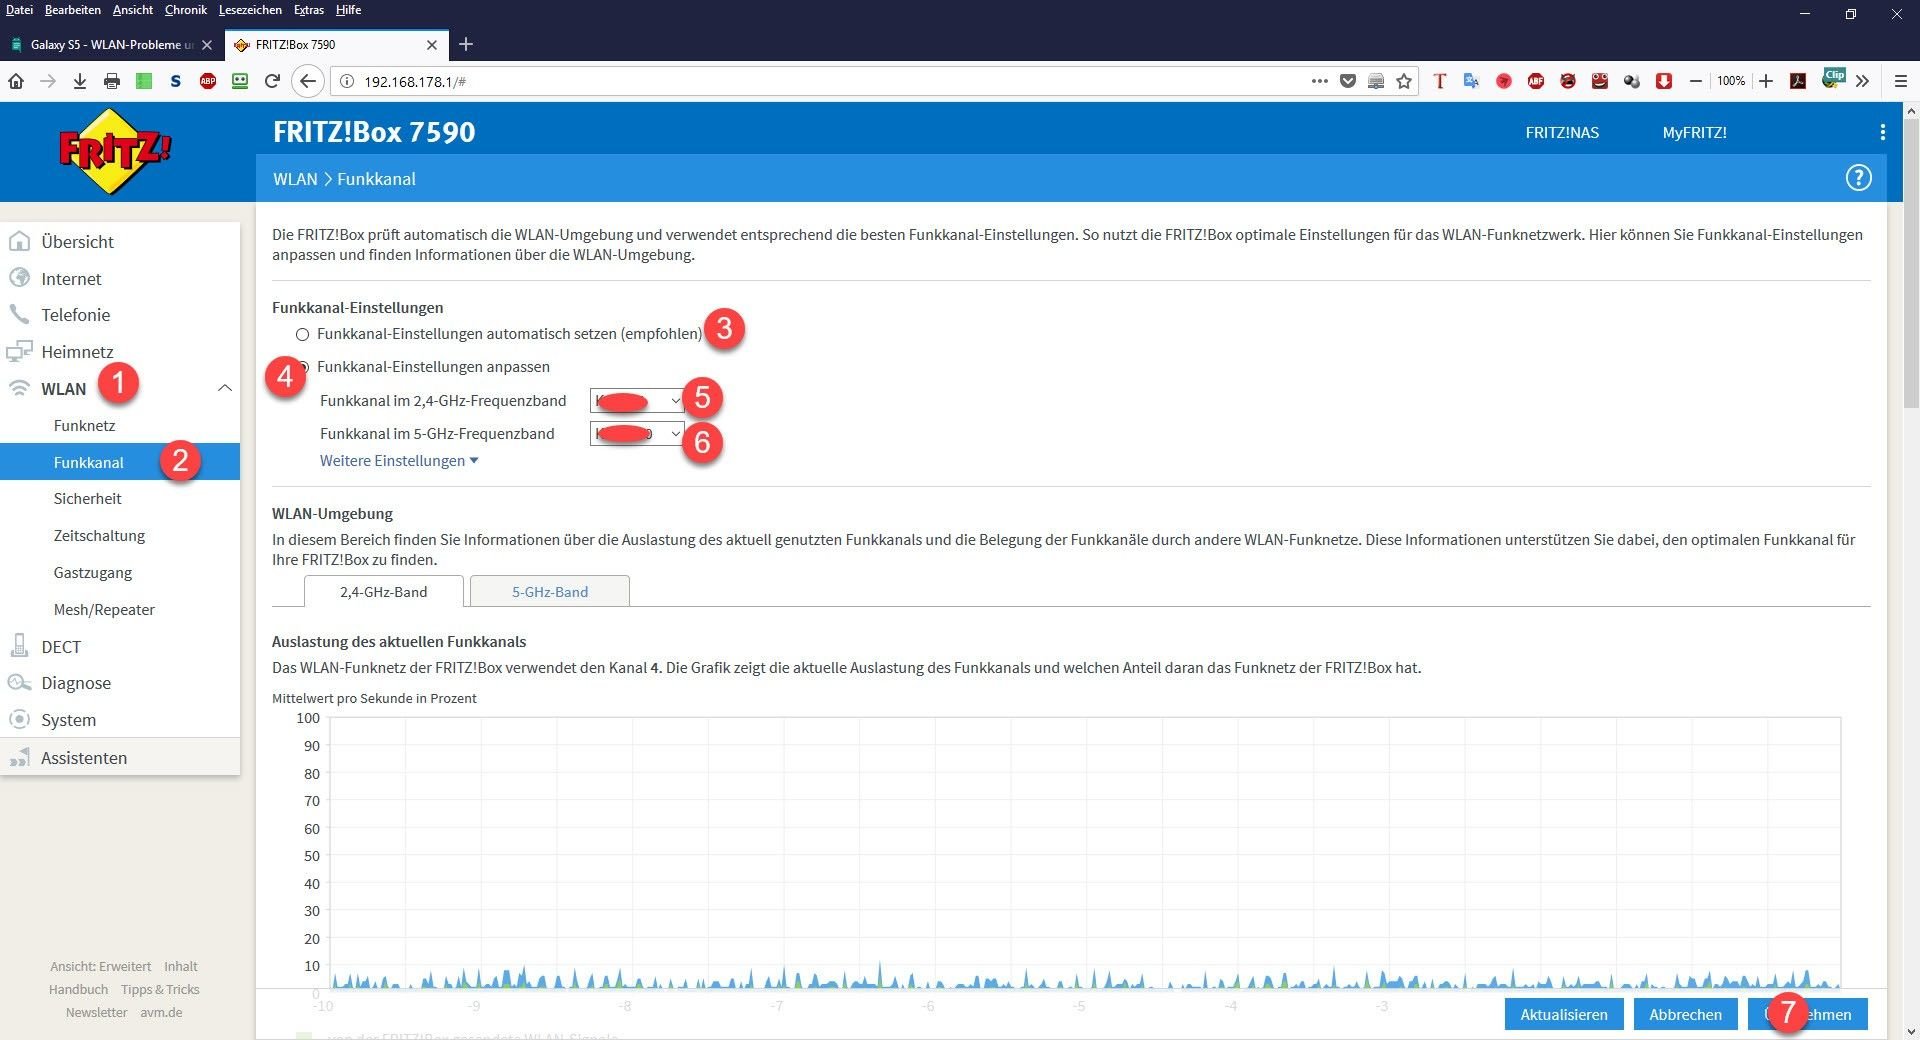1920x1040 pixels.
Task: Save page to Pocket icon
Action: click(x=1348, y=81)
